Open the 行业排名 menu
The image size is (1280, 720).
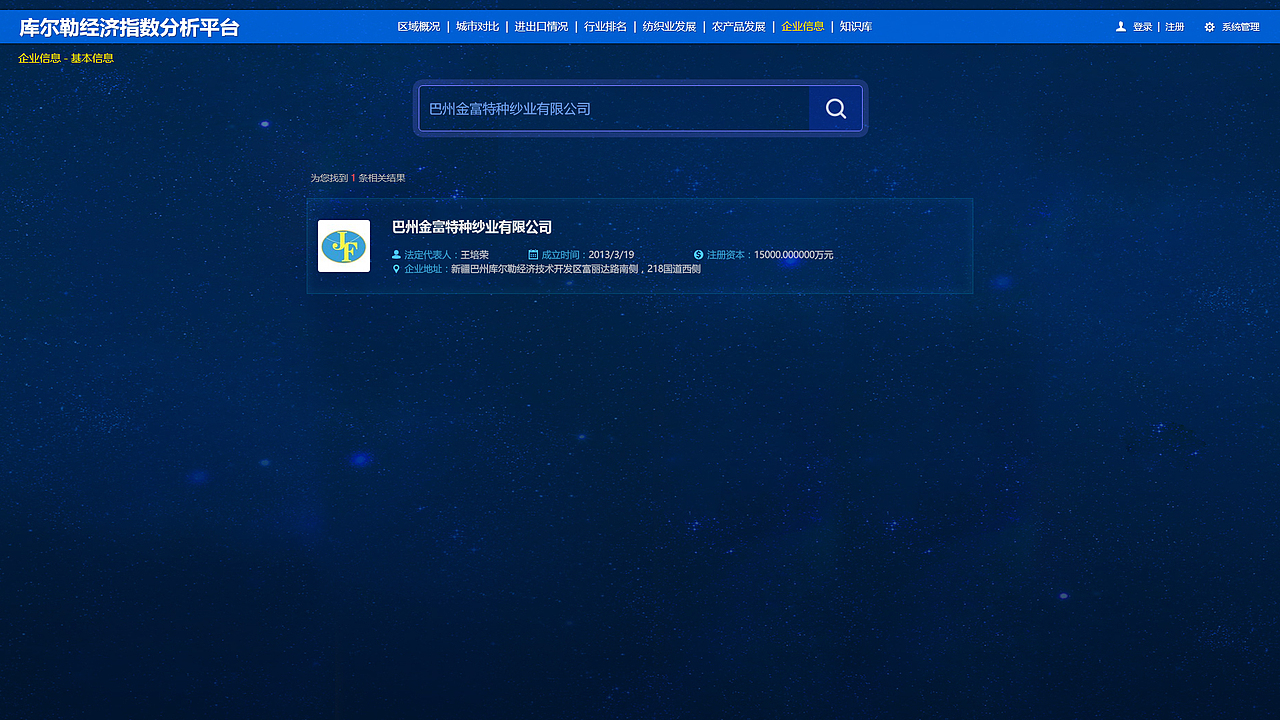point(605,27)
